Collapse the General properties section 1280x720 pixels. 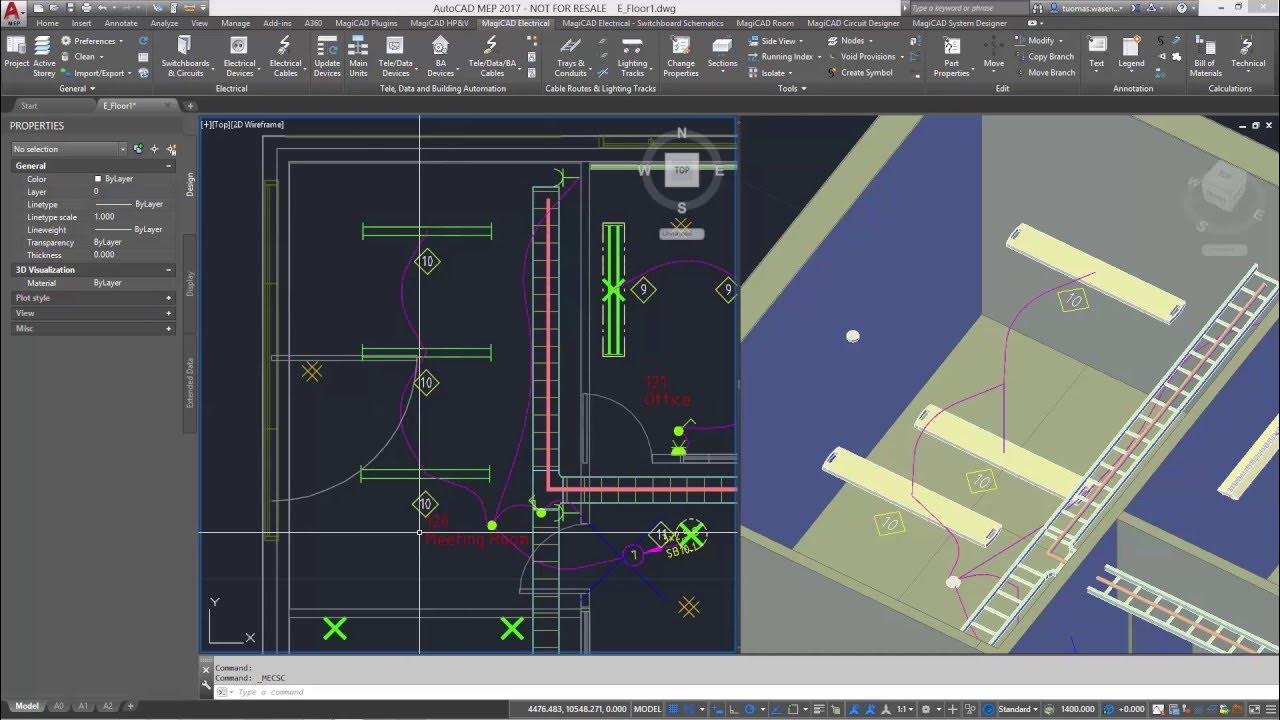click(x=168, y=166)
